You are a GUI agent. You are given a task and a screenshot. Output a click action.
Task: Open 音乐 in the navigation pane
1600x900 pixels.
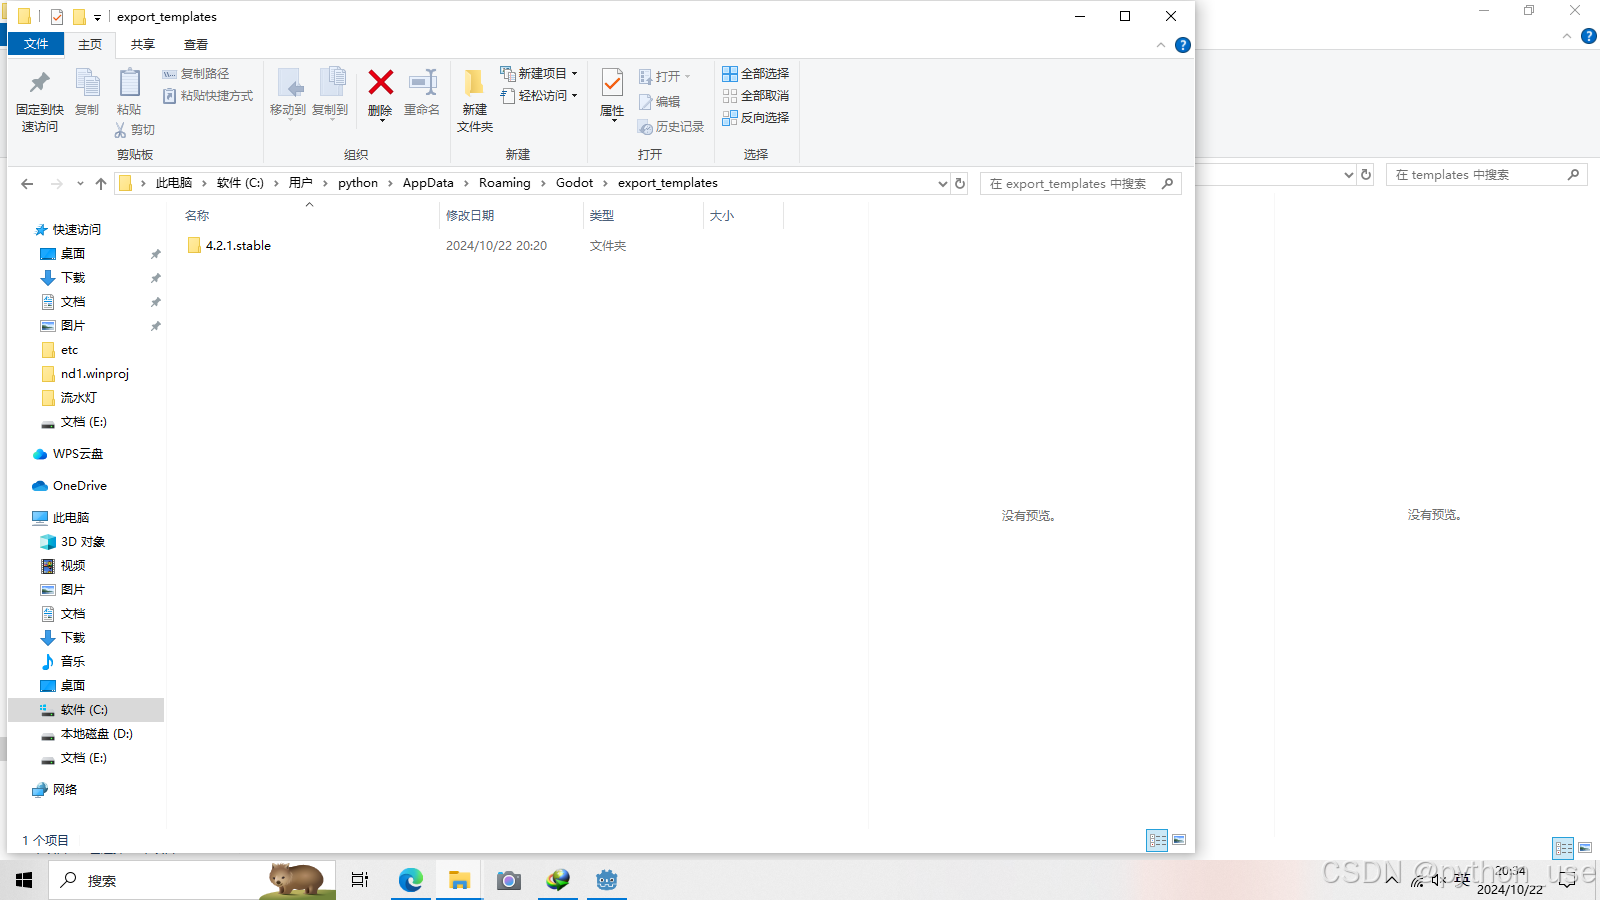coord(73,662)
